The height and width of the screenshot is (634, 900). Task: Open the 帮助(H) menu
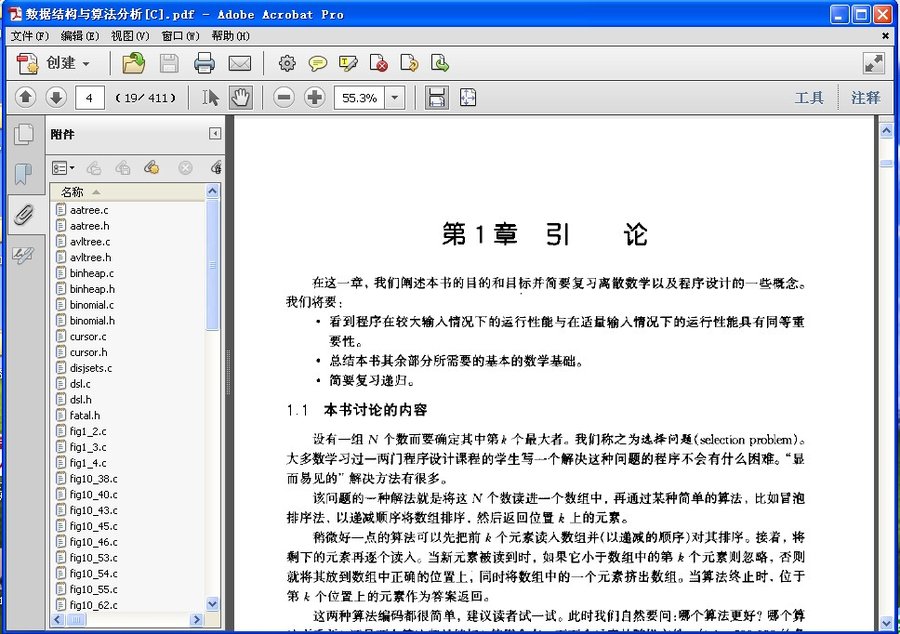pos(230,36)
